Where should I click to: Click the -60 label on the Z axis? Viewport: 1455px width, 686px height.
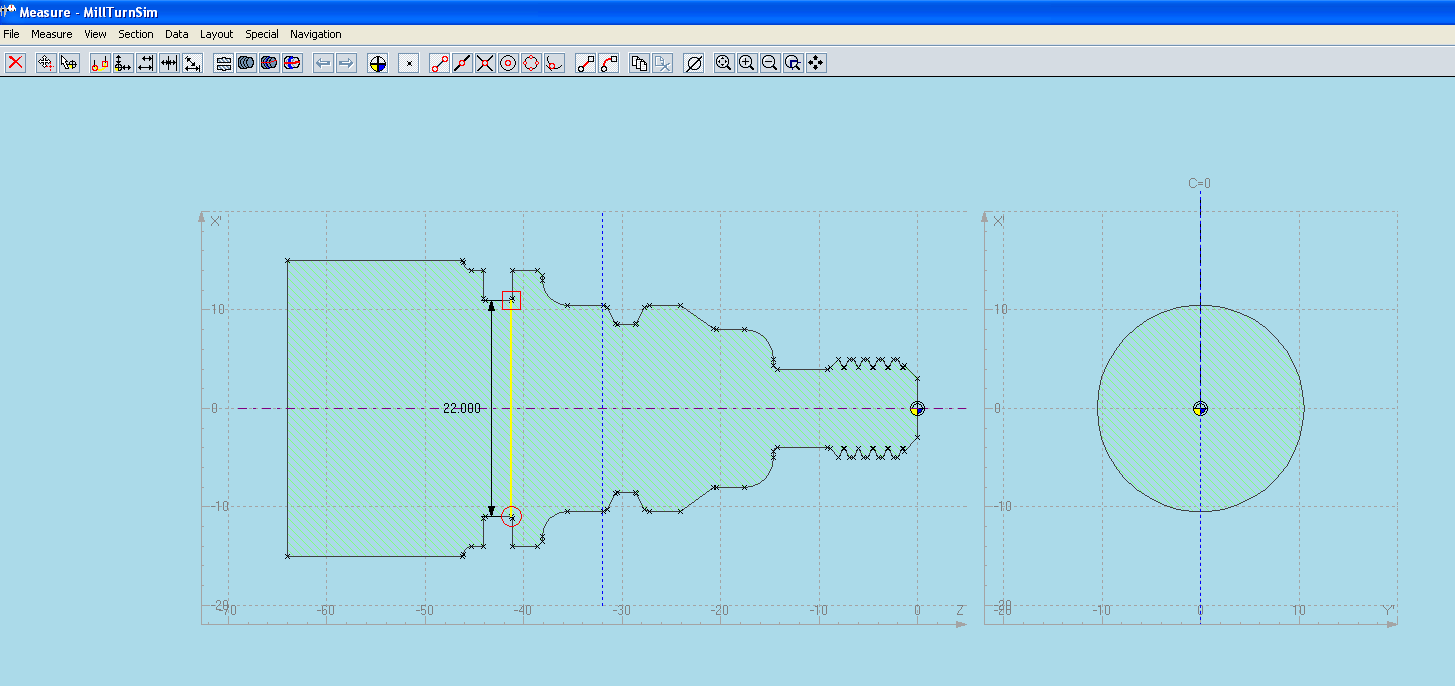pos(325,610)
